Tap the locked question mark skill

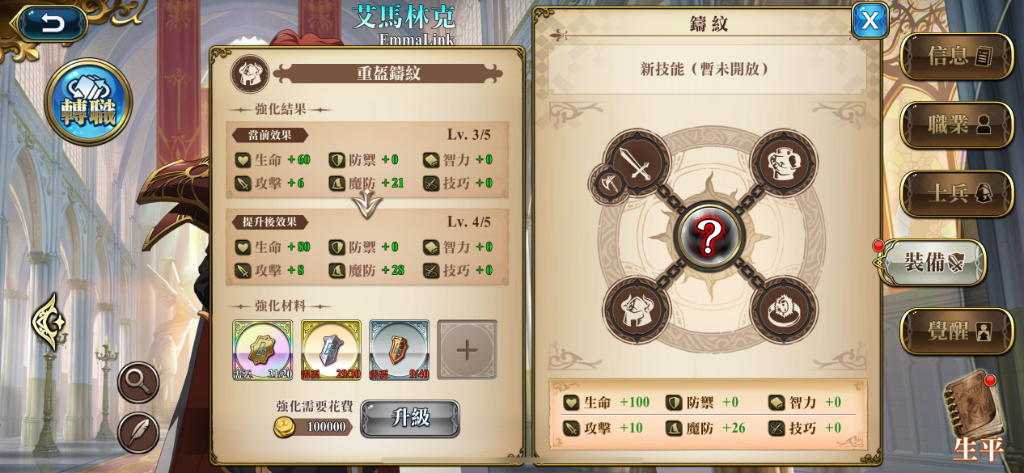click(709, 236)
